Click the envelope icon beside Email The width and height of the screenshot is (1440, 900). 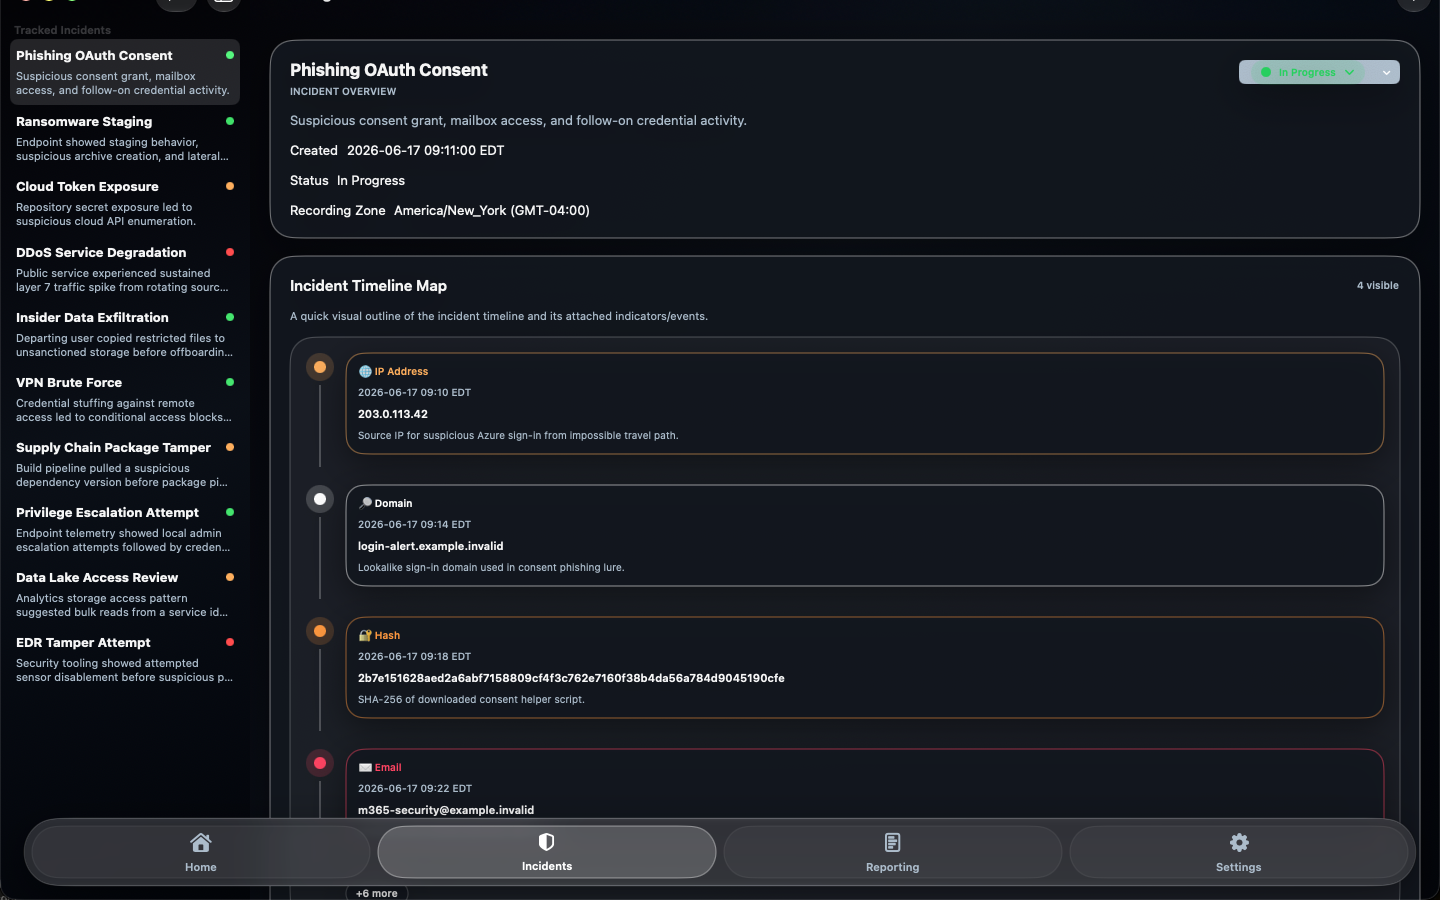tap(365, 767)
